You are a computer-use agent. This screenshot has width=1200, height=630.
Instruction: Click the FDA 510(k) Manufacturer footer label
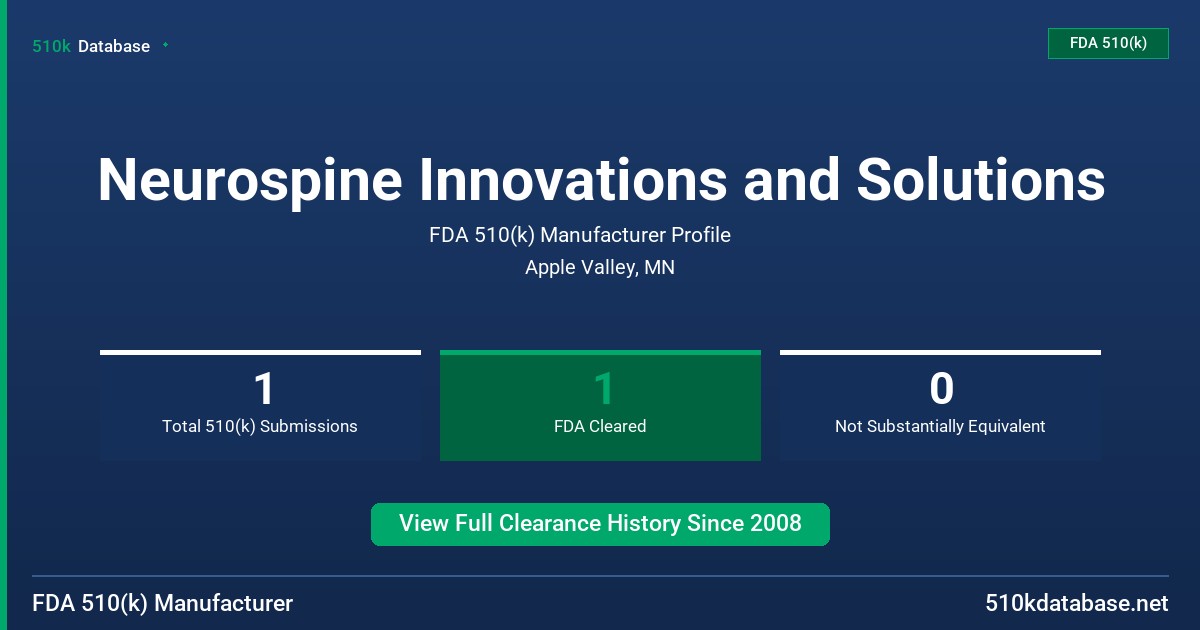tap(163, 604)
